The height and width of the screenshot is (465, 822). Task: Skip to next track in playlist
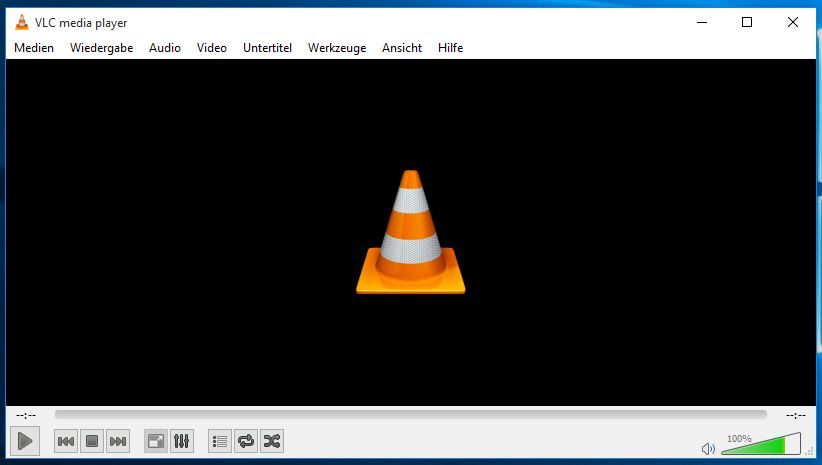point(118,441)
